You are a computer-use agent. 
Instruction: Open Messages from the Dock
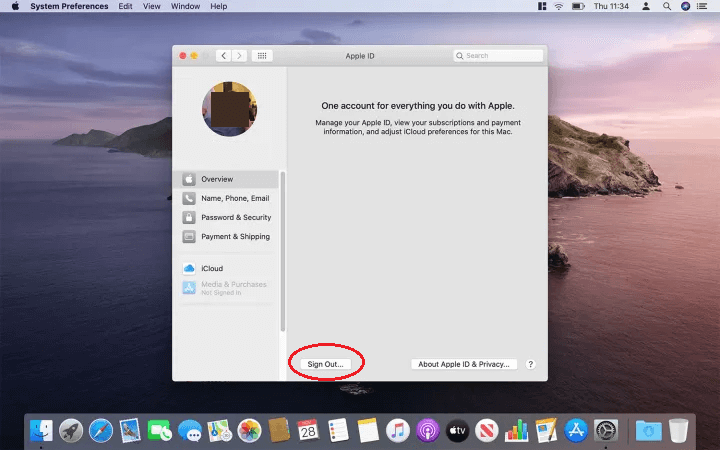[x=190, y=431]
